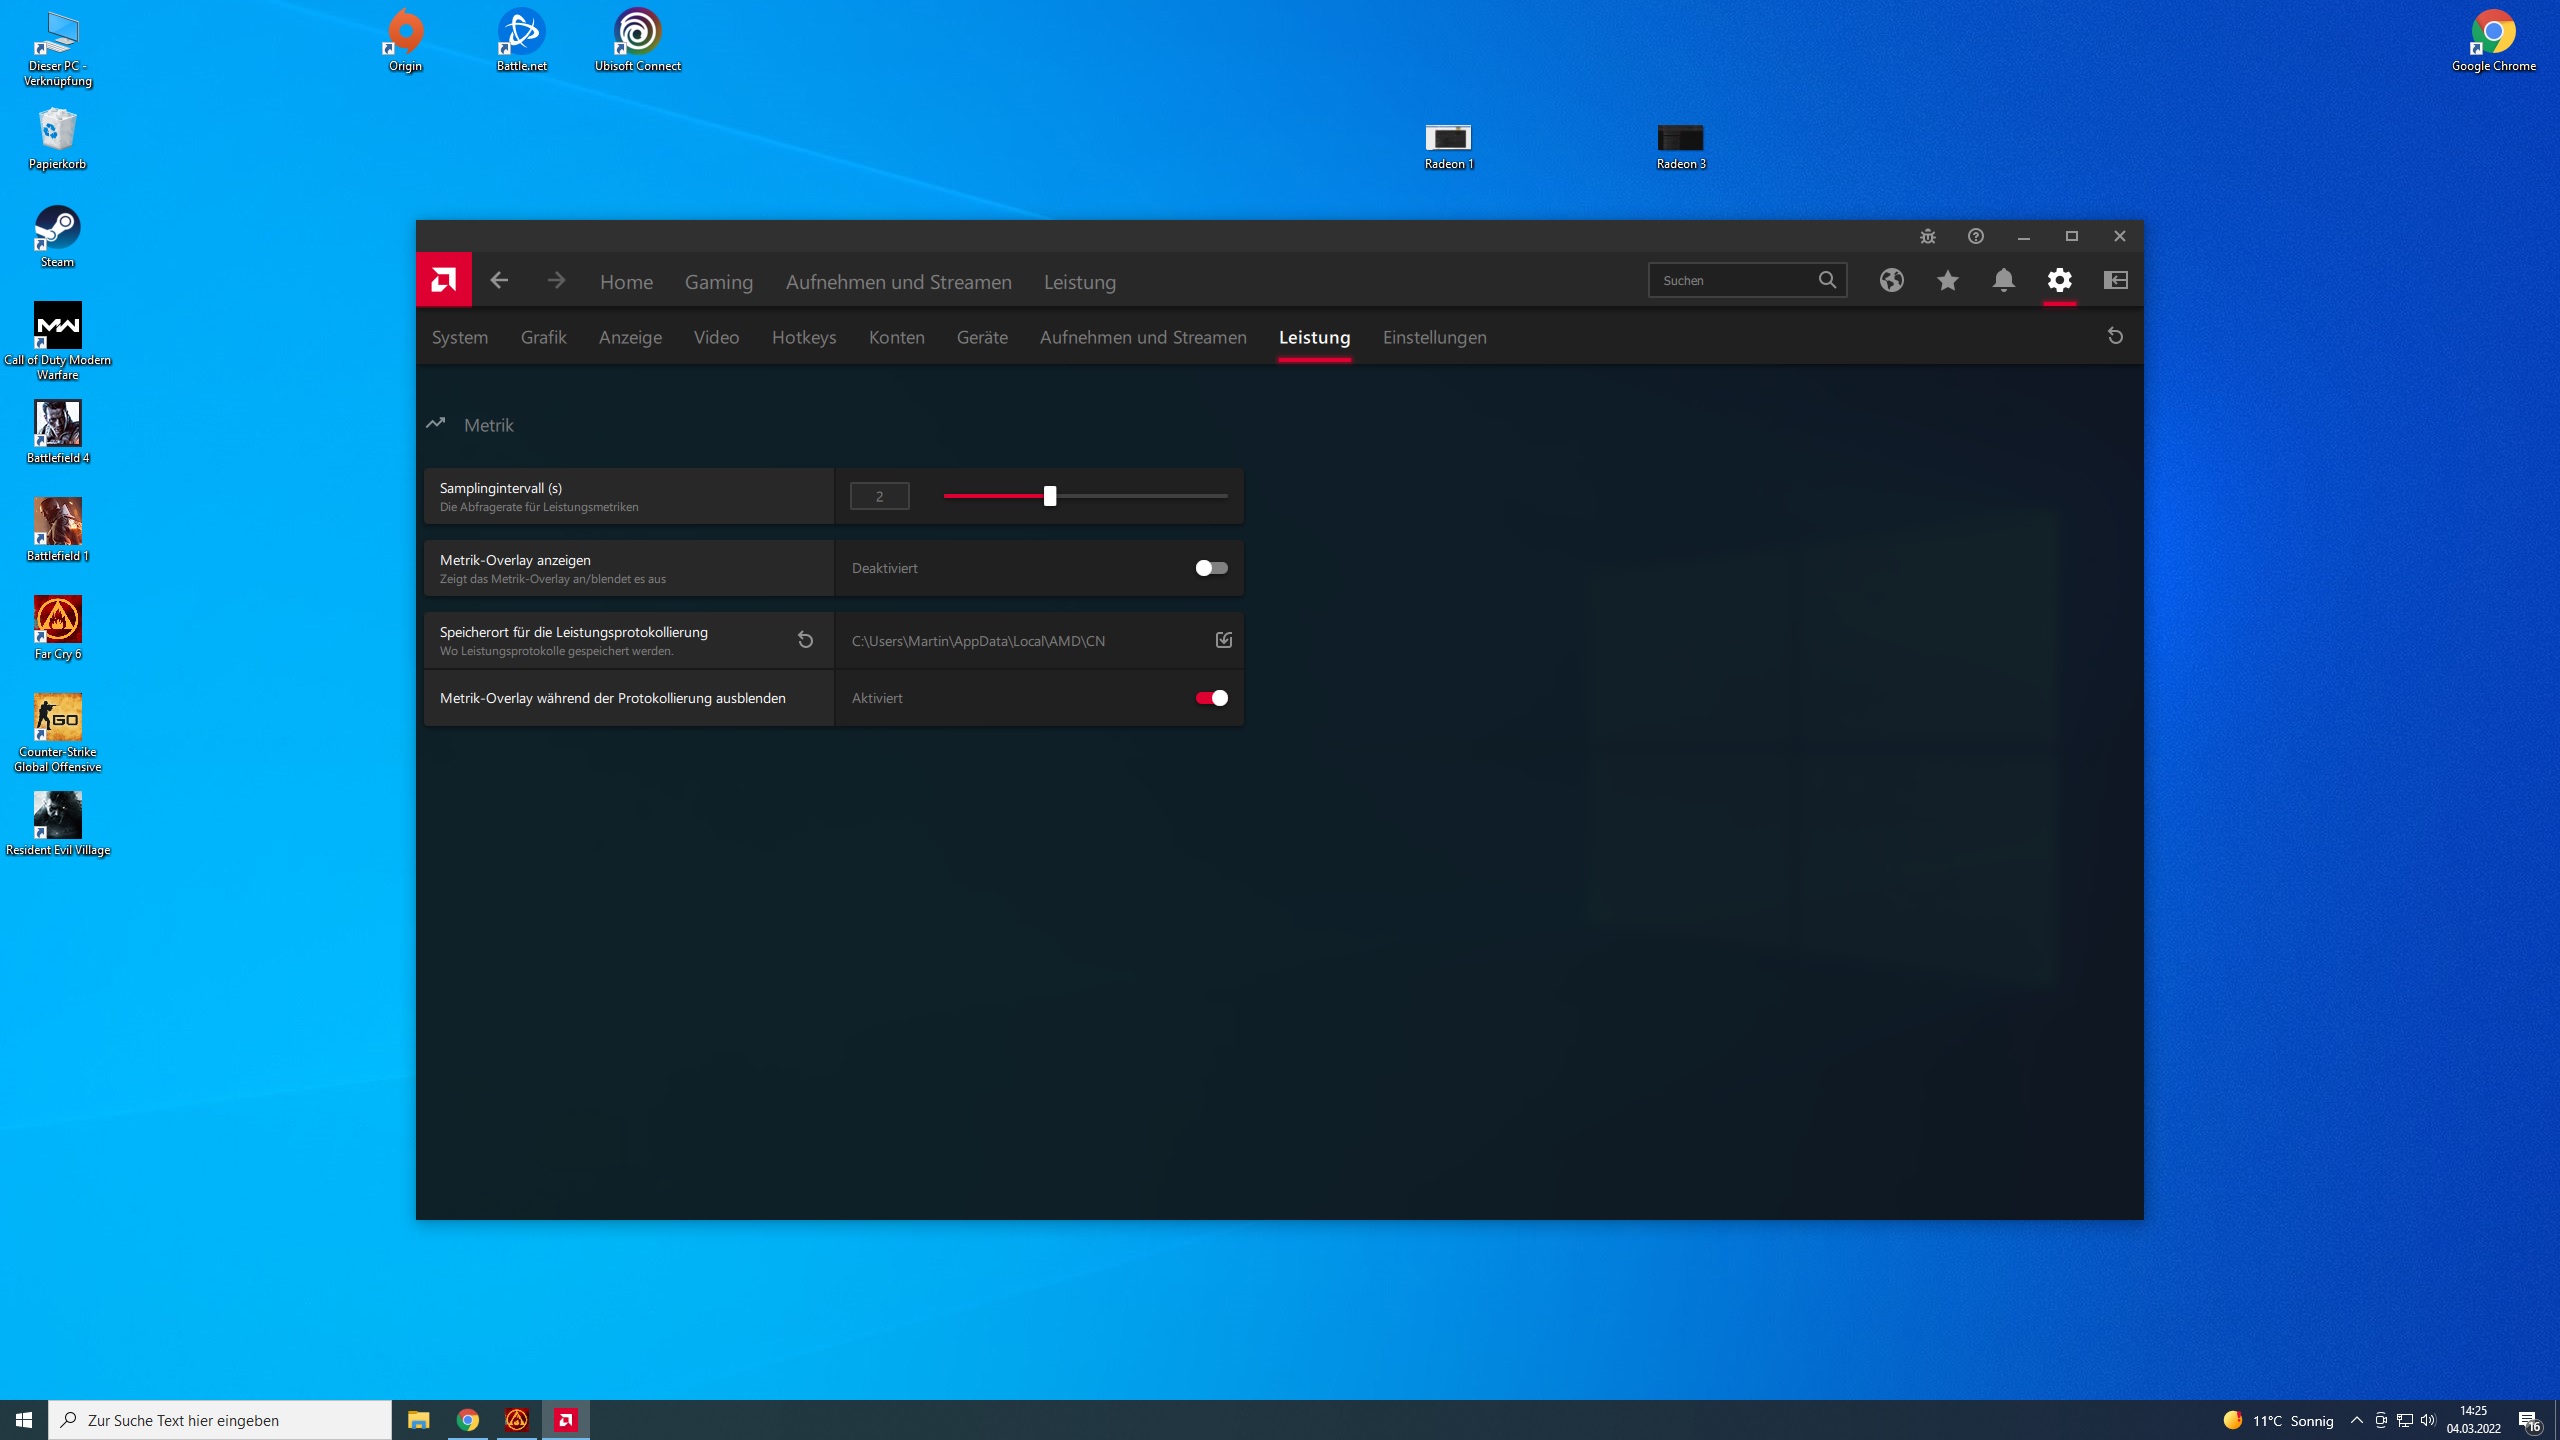
Task: Open the web browser globe icon
Action: (x=1891, y=280)
